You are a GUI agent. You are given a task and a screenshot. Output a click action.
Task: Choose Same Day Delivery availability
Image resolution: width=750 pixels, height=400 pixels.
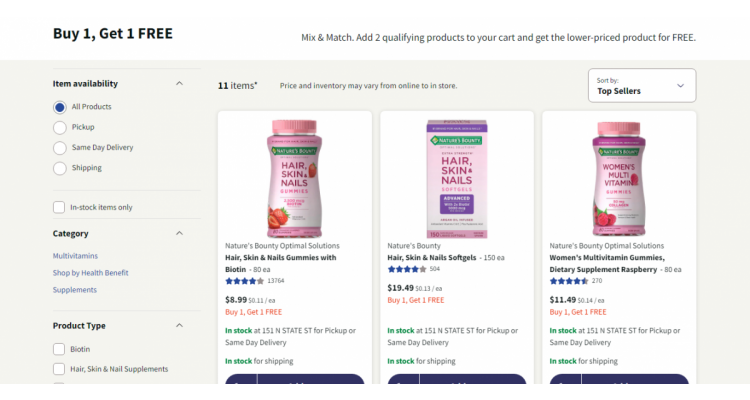tap(60, 148)
